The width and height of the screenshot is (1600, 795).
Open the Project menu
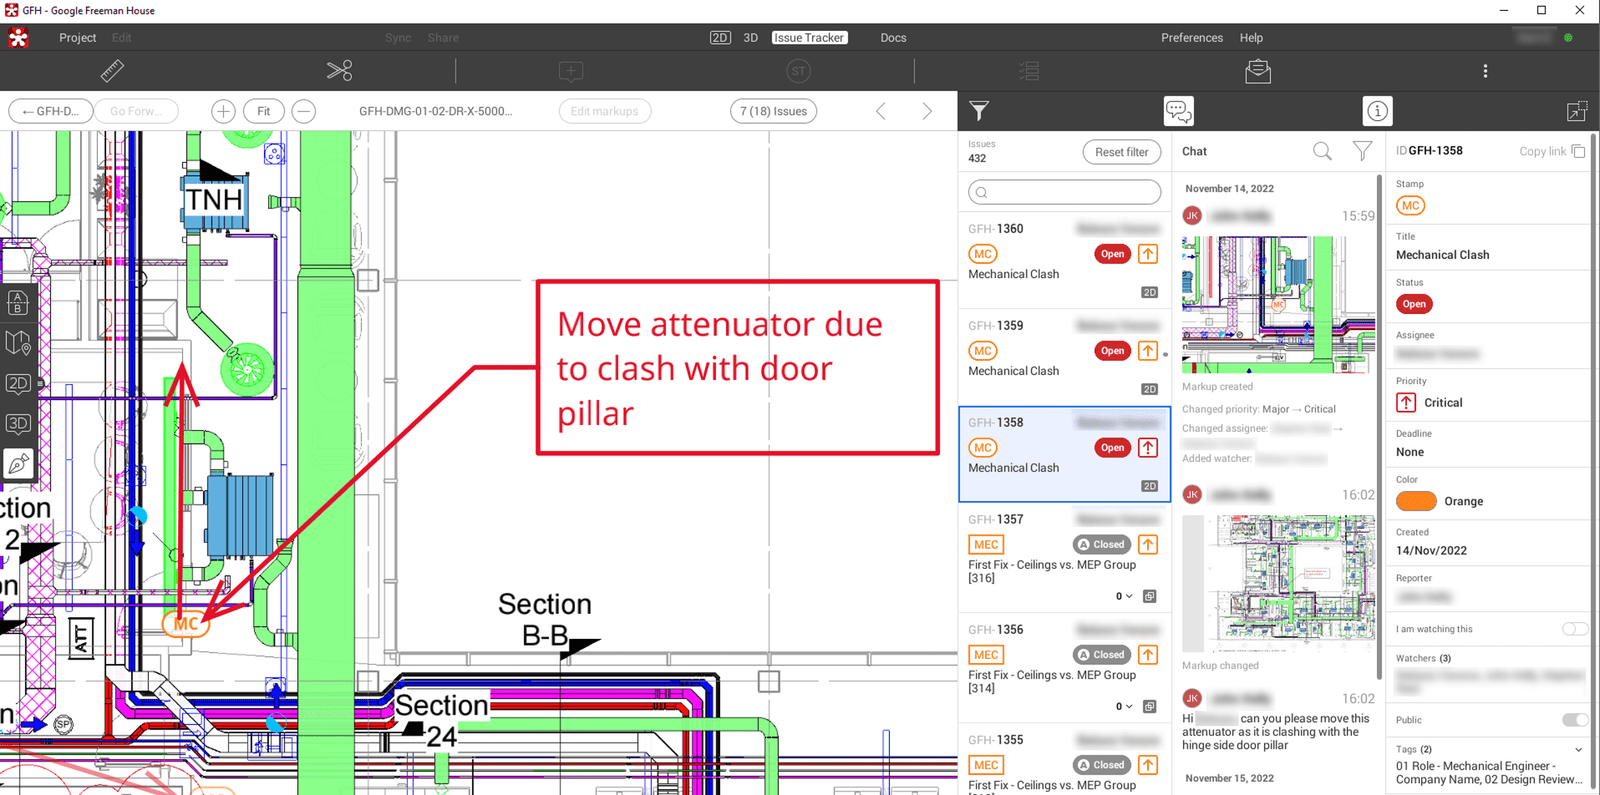77,38
